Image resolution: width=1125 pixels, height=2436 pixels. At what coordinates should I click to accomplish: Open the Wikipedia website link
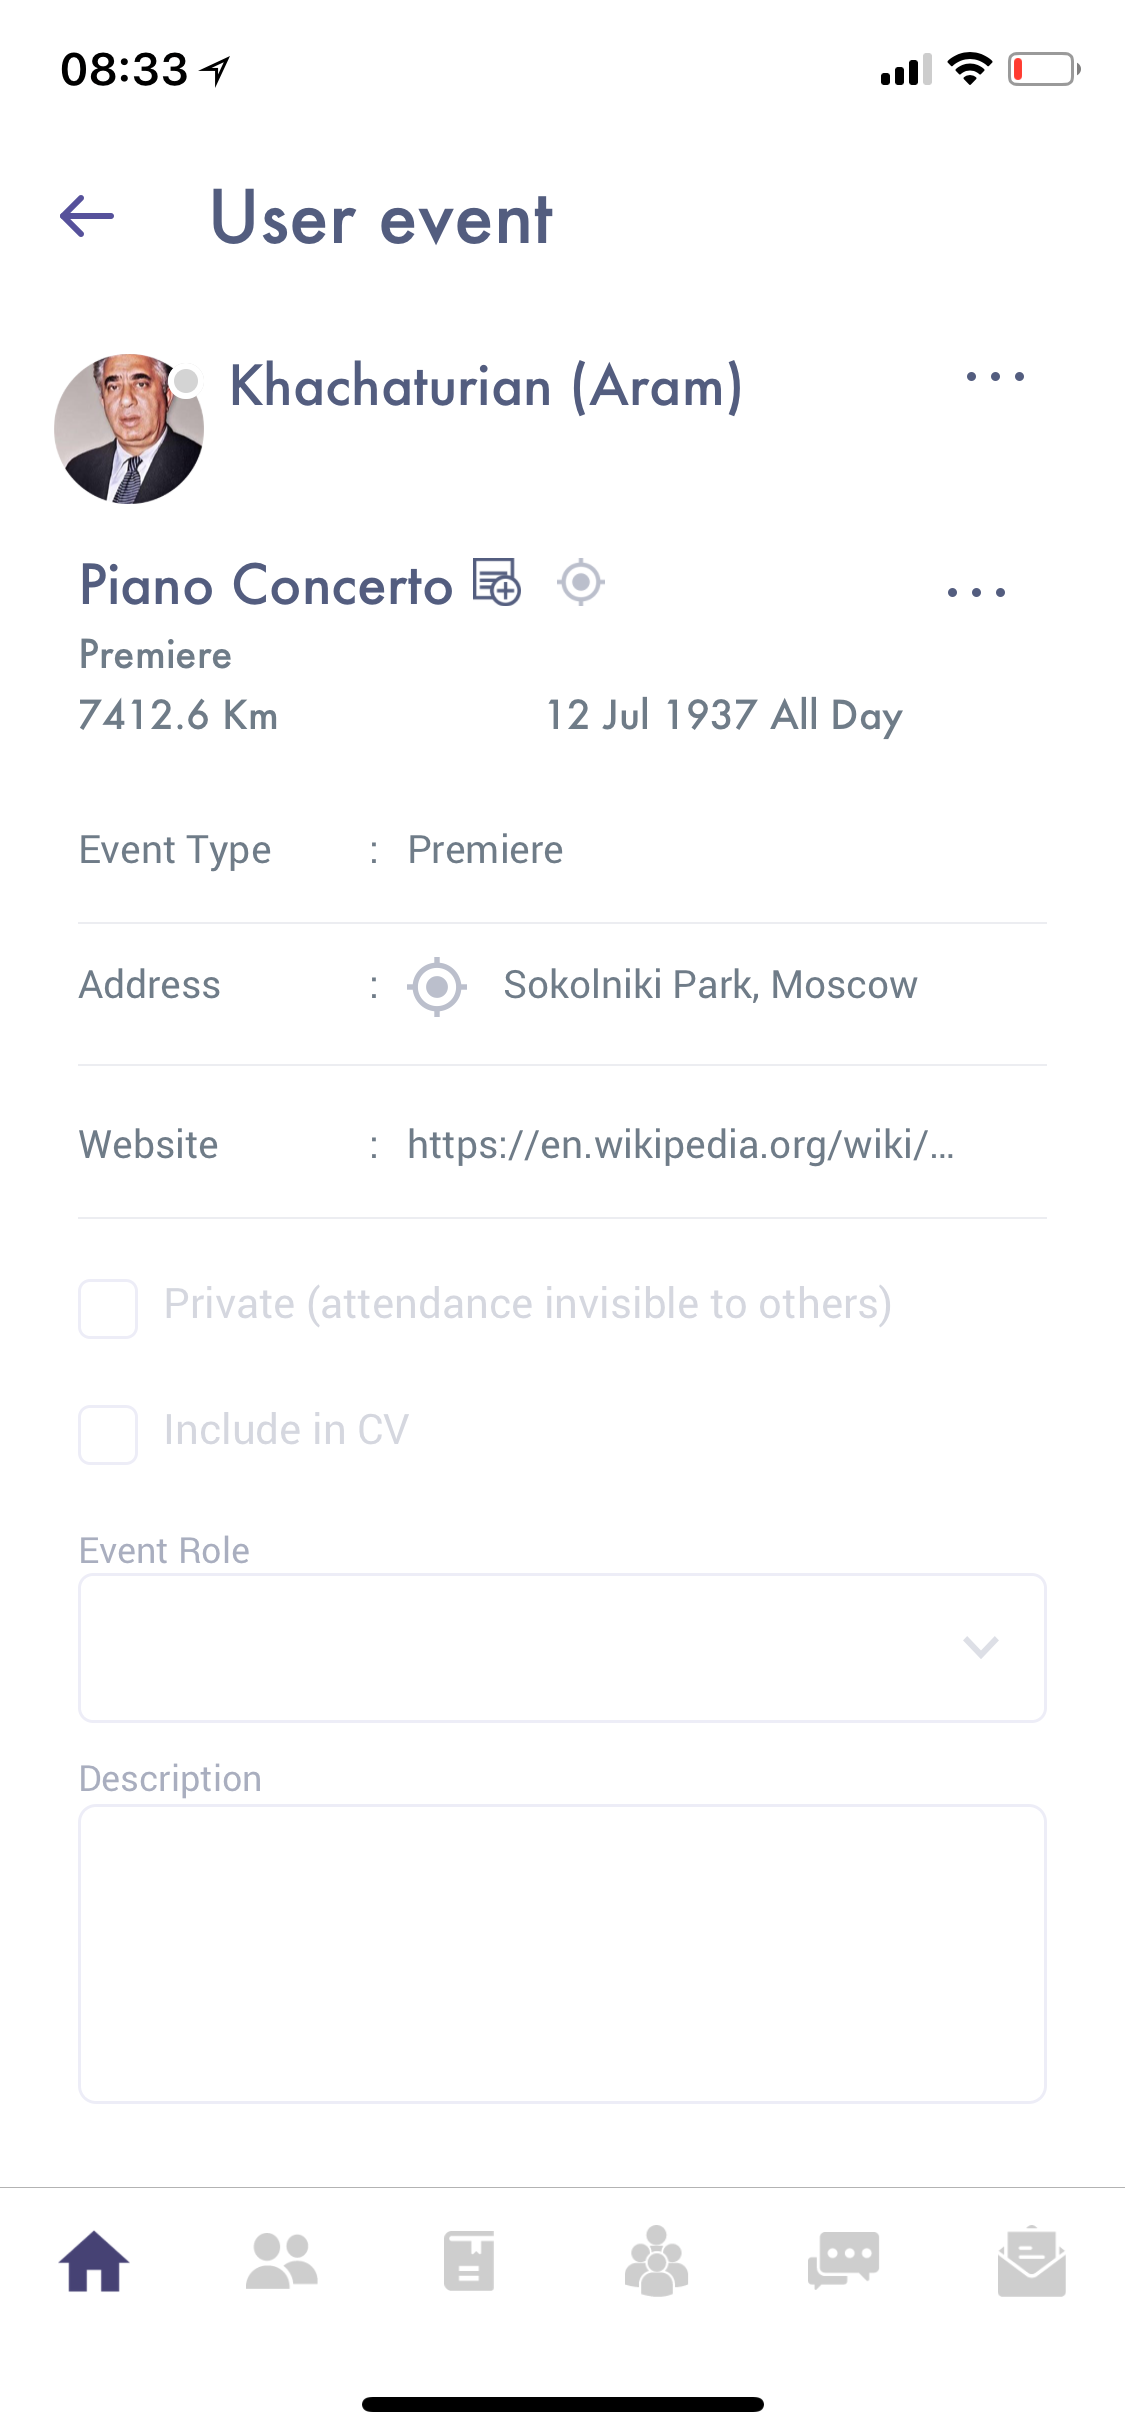[x=680, y=1145]
